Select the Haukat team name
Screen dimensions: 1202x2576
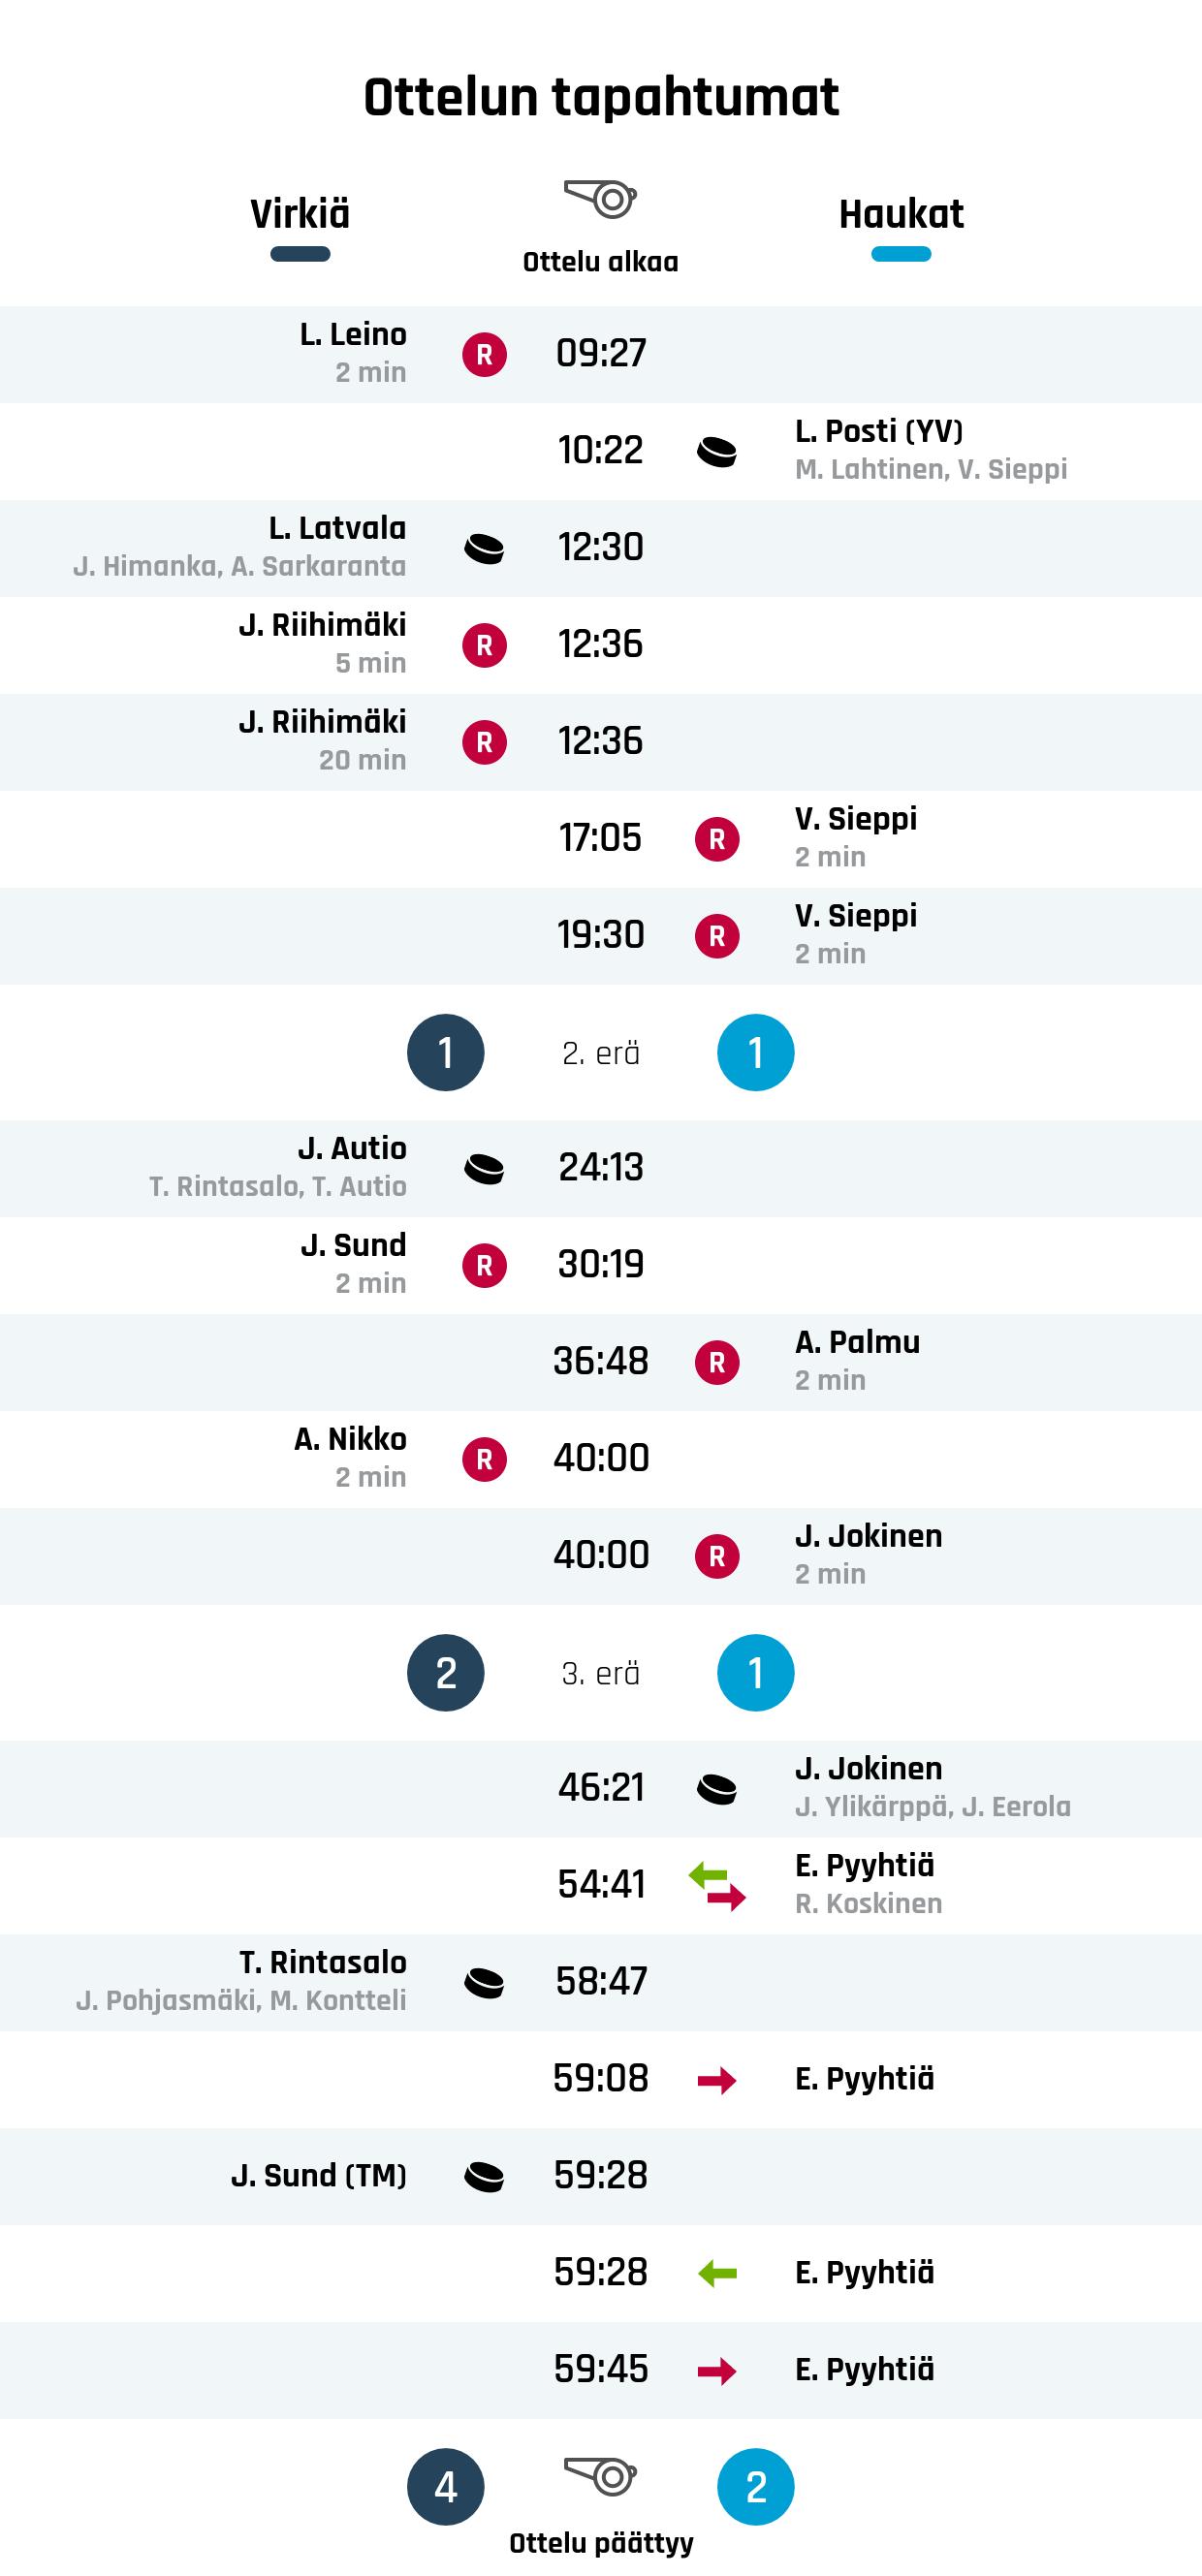coord(901,214)
